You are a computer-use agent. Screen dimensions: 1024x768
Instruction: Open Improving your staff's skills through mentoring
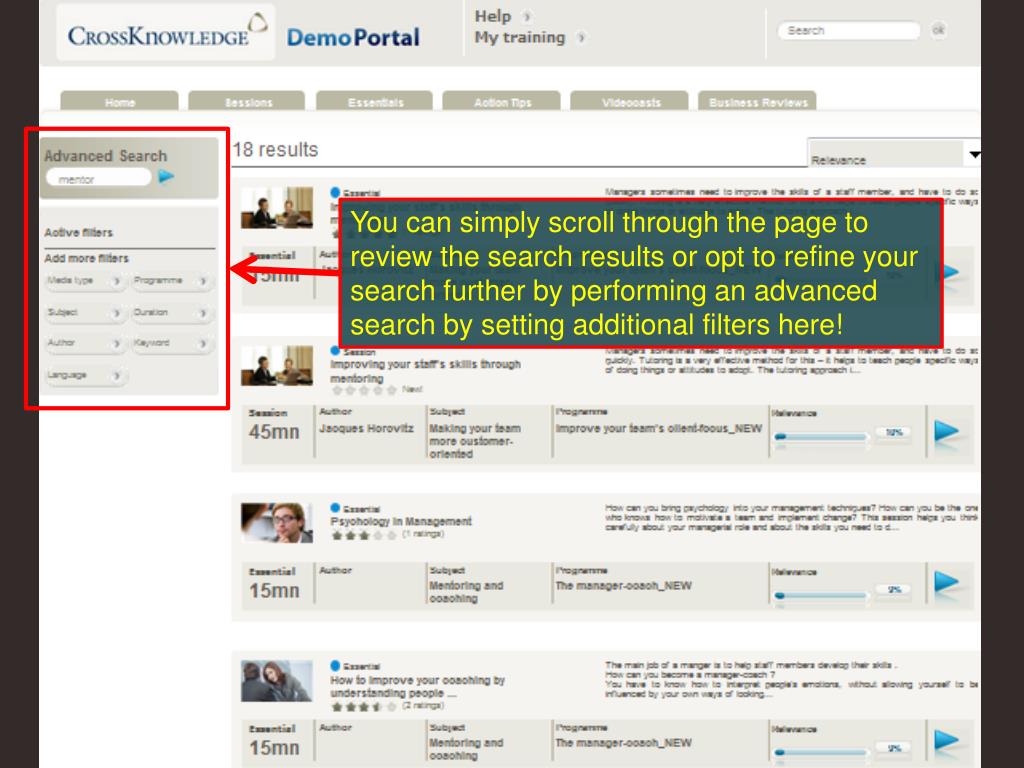coord(425,371)
